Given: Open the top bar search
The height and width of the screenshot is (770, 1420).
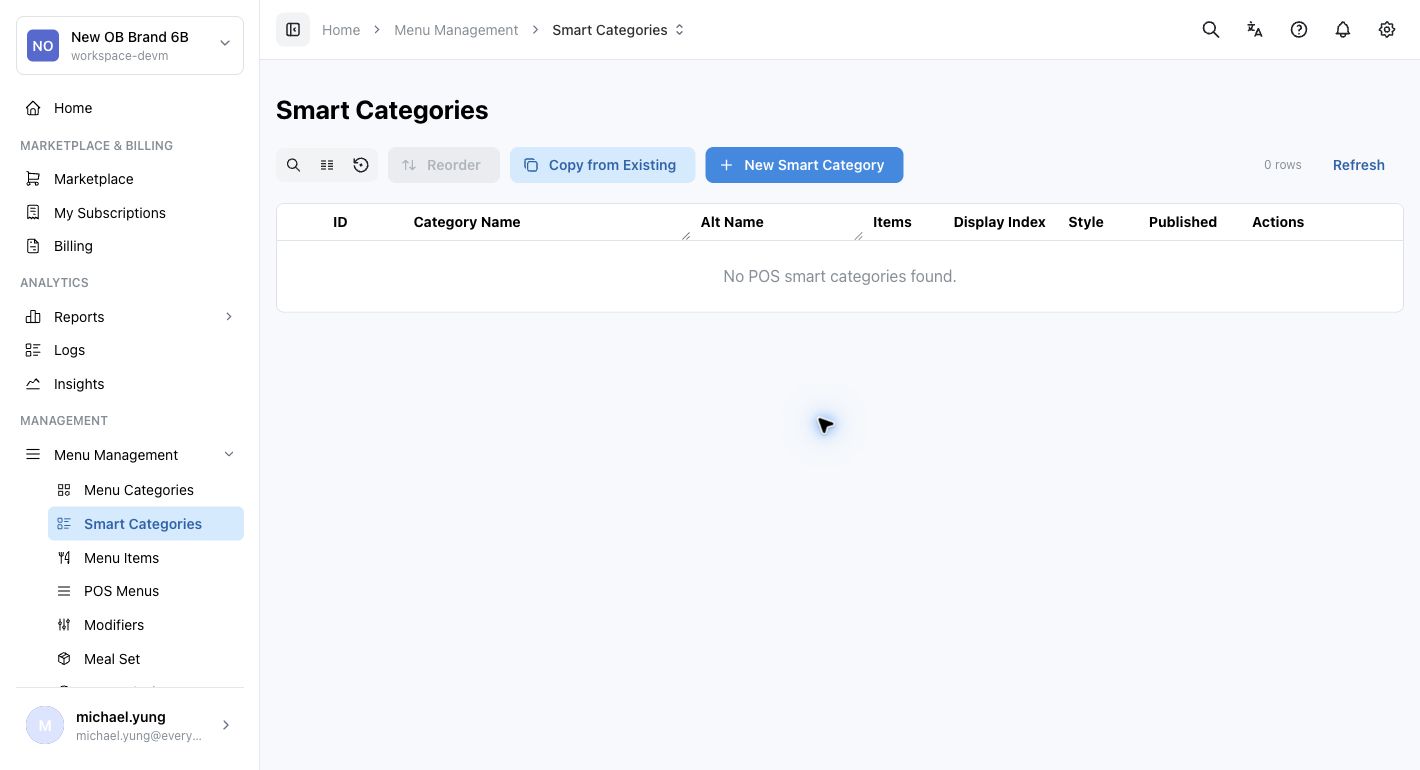Looking at the screenshot, I should click(1211, 30).
